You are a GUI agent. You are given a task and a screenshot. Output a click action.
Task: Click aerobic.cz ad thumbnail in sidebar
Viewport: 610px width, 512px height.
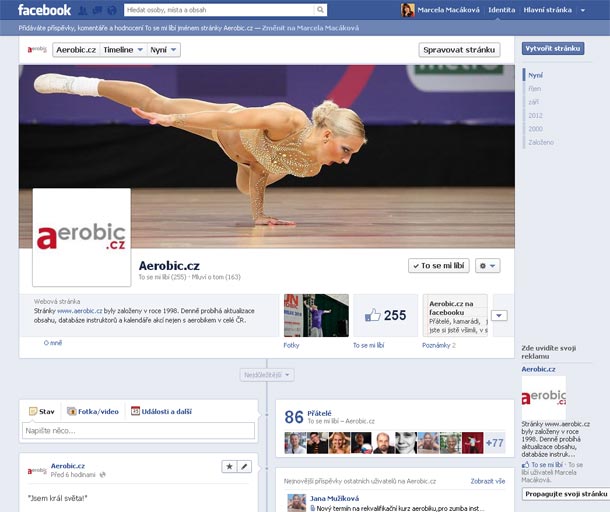click(x=543, y=397)
